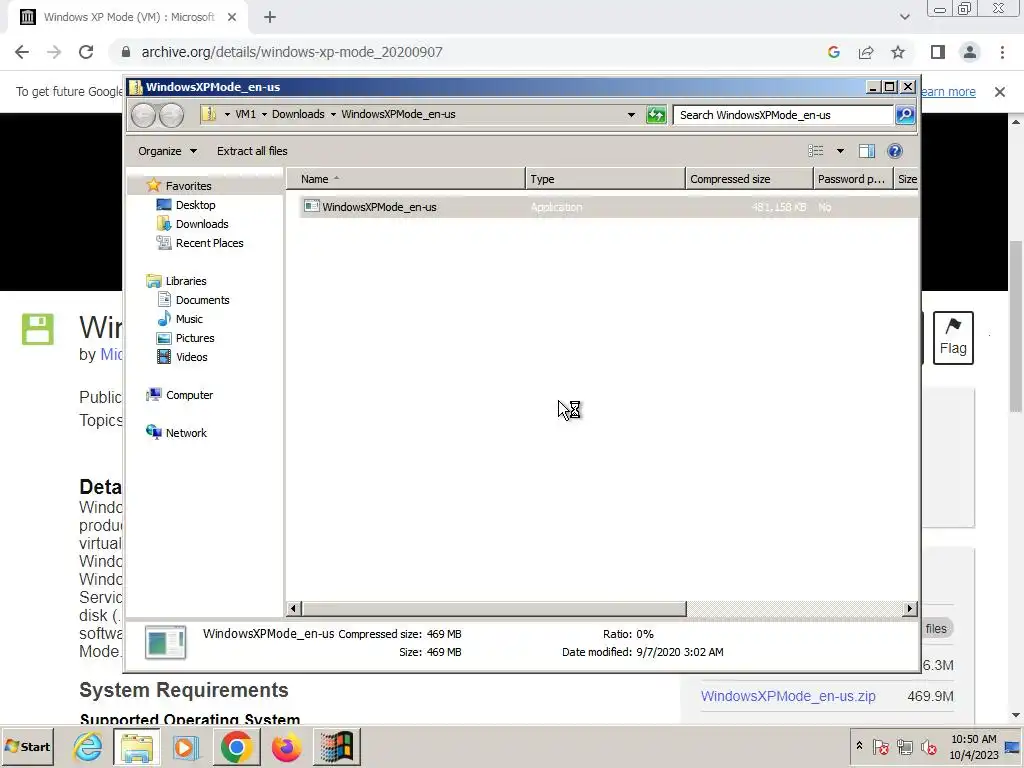Select the WindowsXPMode_en-us application file
Screen dimensions: 1024x768
click(607, 207)
